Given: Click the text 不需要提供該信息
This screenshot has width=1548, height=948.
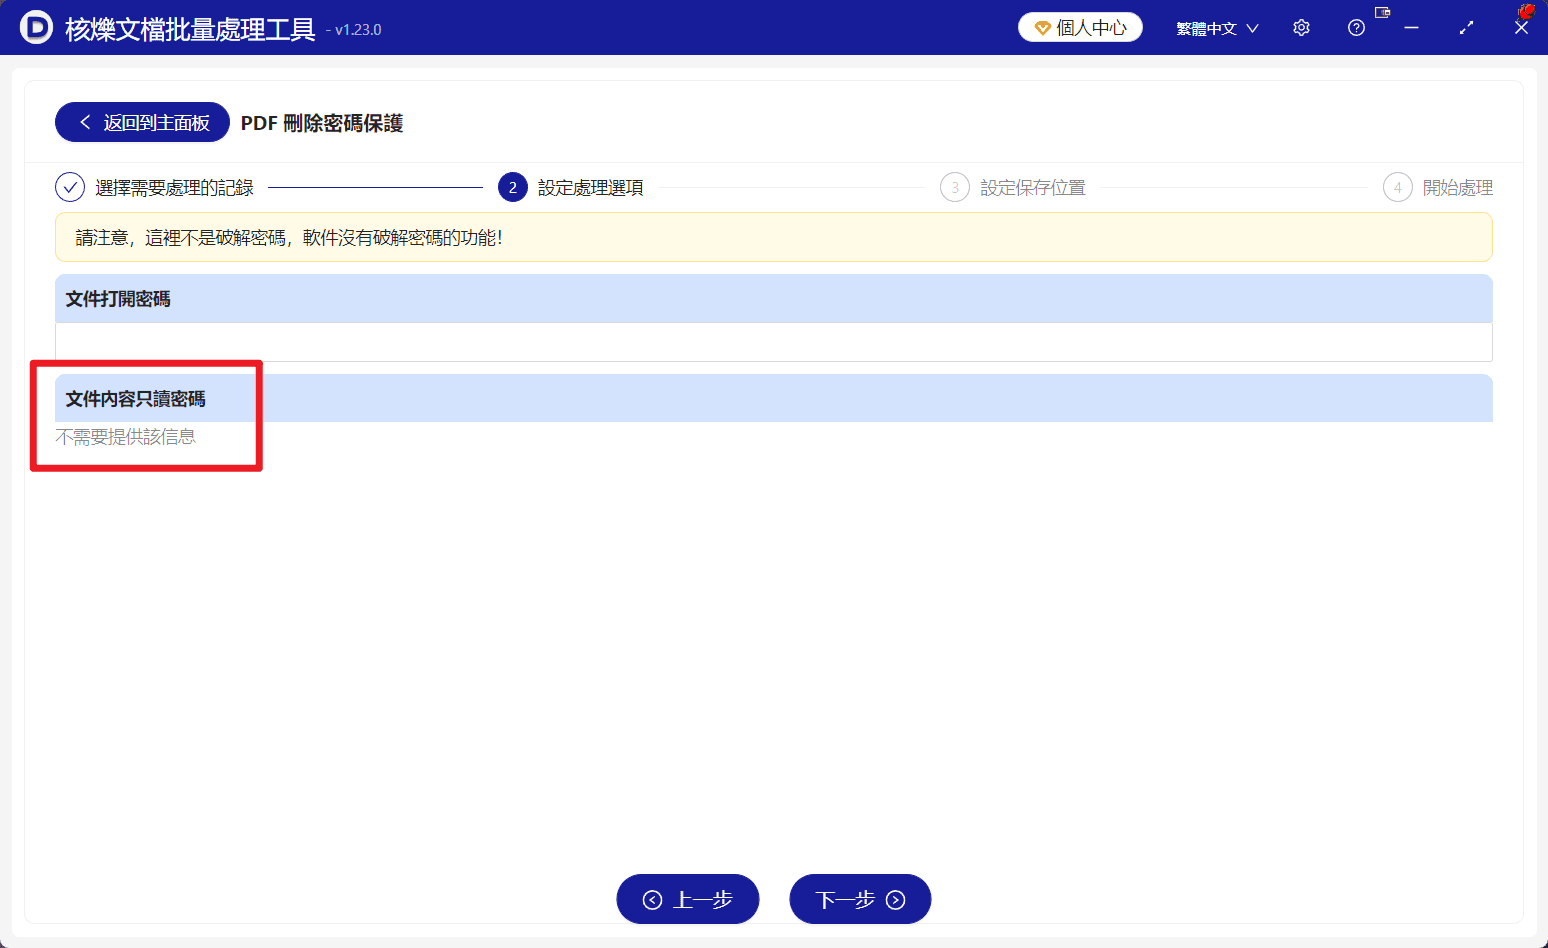Looking at the screenshot, I should coord(126,437).
